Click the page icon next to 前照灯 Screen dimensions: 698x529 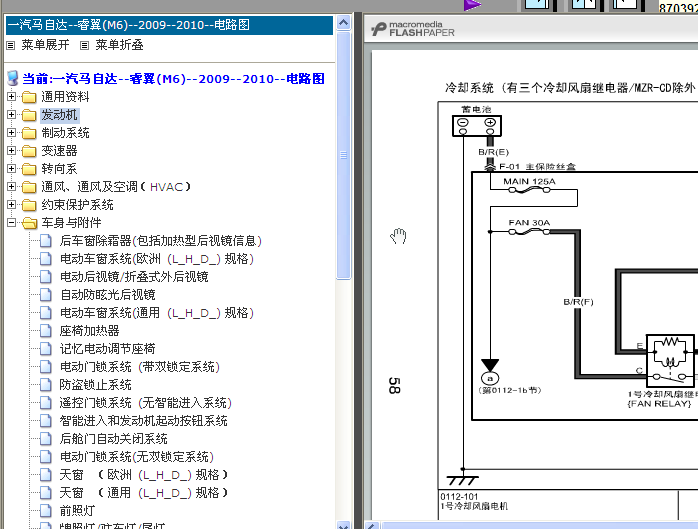click(45, 511)
